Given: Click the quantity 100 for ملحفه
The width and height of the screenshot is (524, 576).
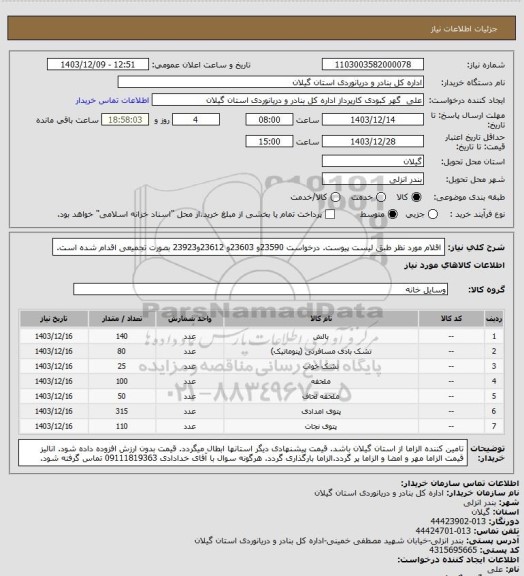Looking at the screenshot, I should pos(122,381).
